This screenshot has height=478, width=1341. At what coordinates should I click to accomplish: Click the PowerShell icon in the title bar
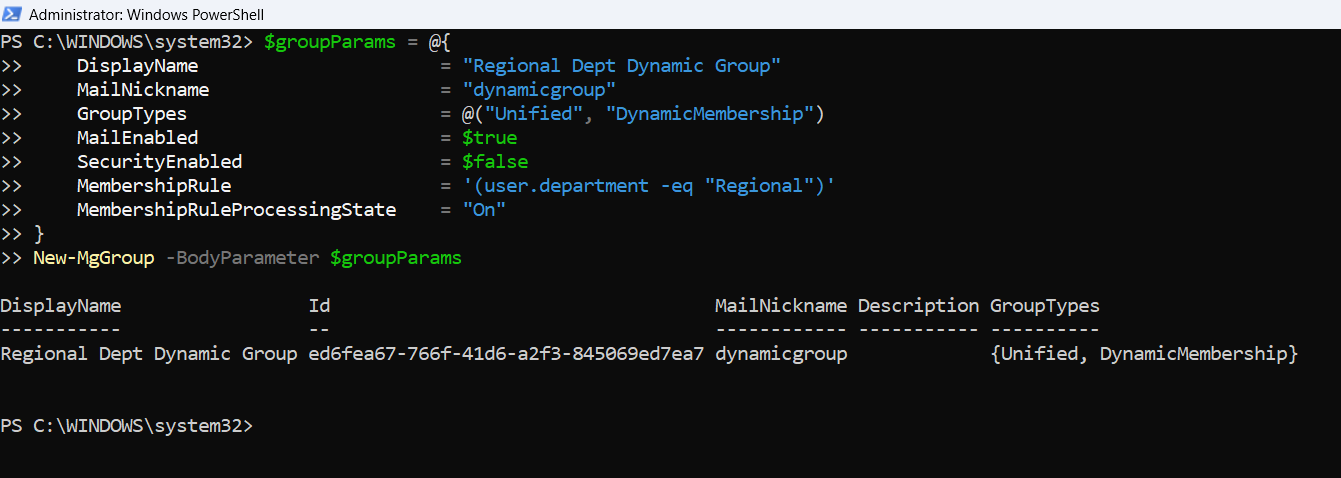14,14
